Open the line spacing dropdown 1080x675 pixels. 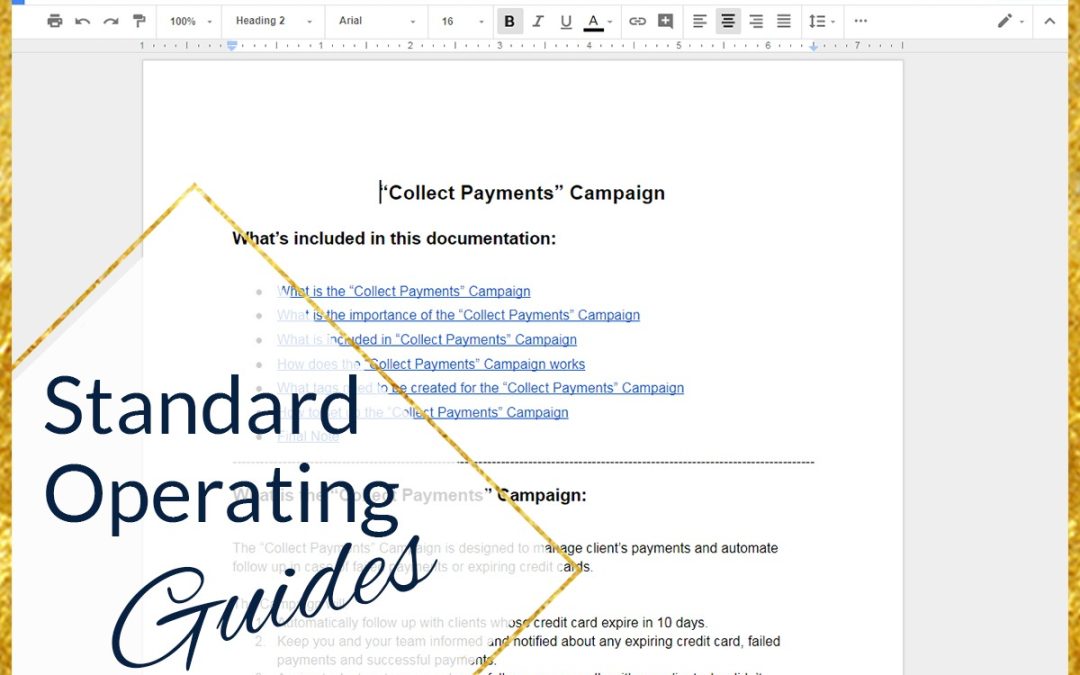(x=822, y=21)
